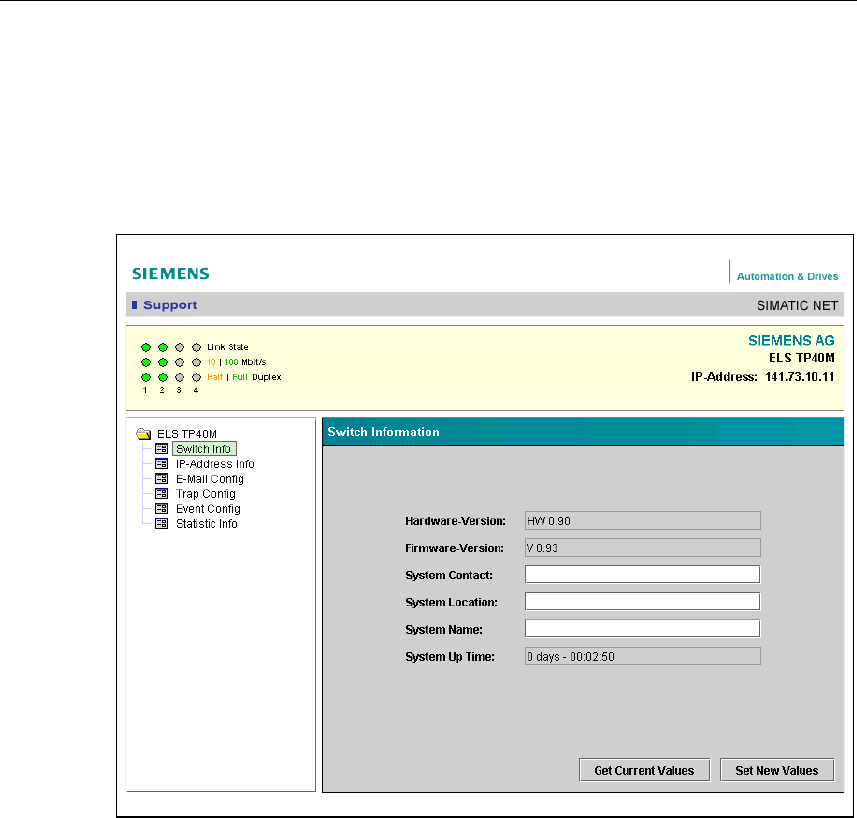
Task: Click port 1 Mbit/s speed LED
Action: click(146, 362)
